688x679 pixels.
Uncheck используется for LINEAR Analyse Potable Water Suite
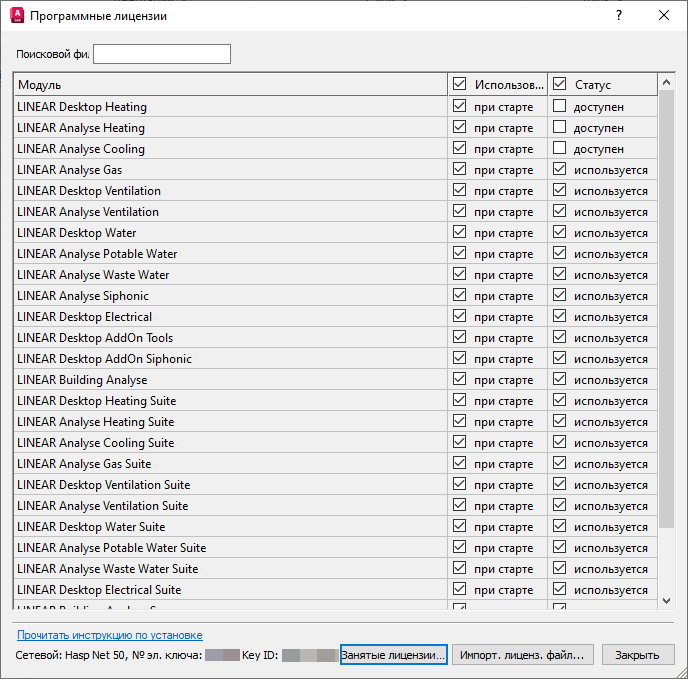click(x=559, y=547)
